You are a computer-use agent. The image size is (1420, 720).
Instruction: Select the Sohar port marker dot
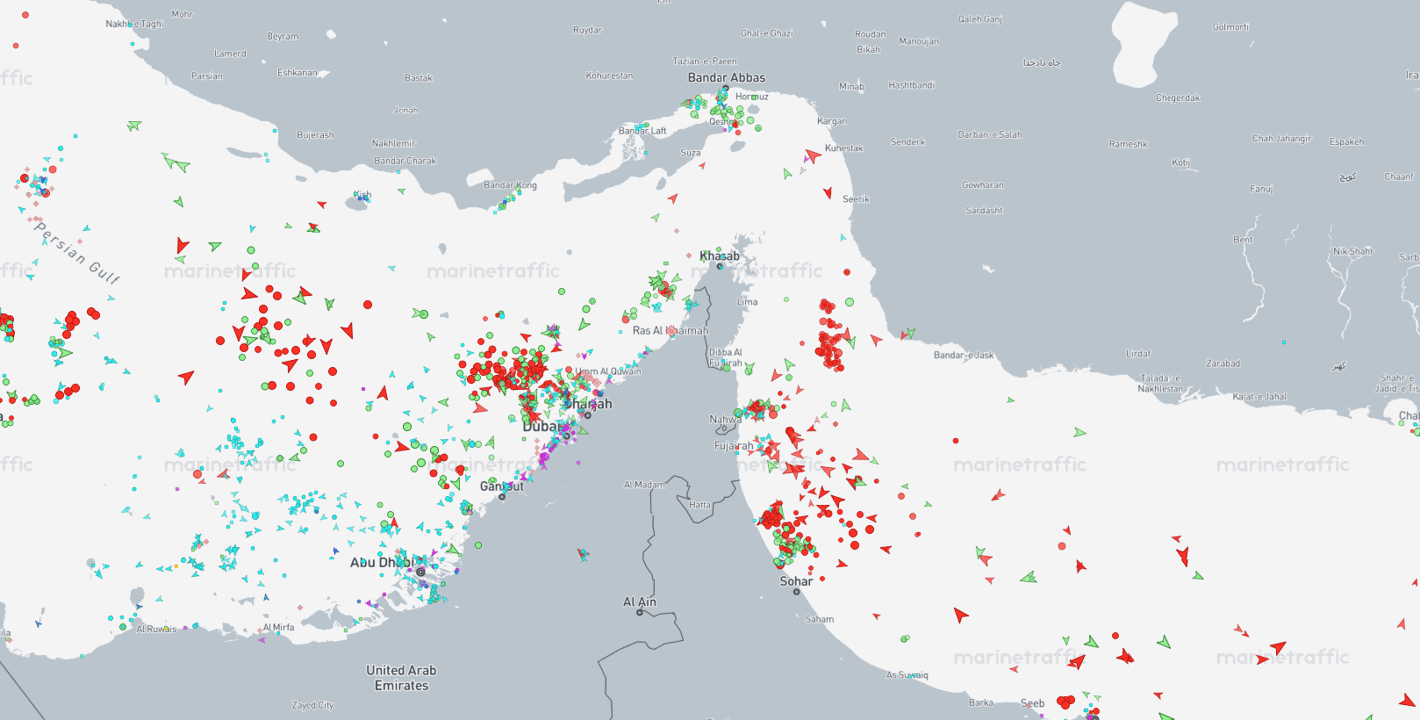(x=797, y=591)
